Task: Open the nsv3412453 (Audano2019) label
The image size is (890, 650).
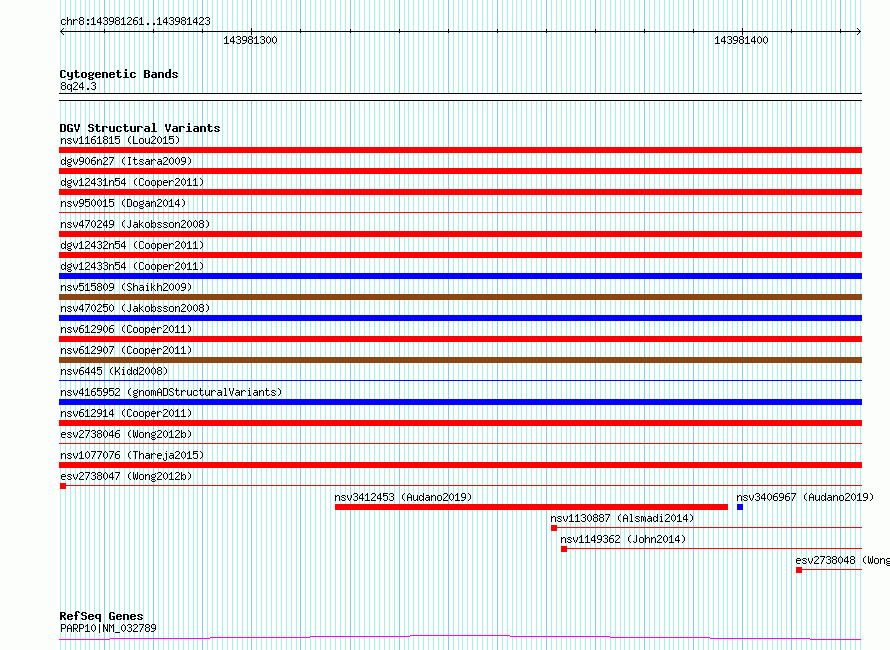Action: click(403, 497)
